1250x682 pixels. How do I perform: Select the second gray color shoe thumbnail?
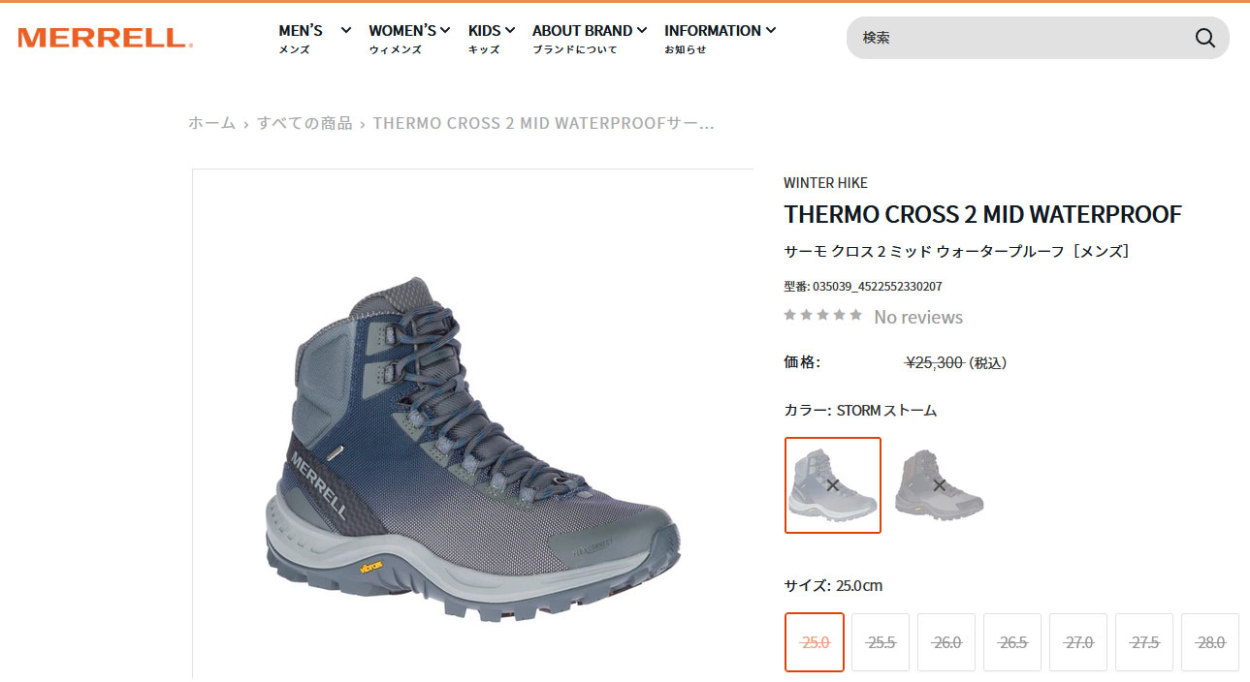pos(939,485)
